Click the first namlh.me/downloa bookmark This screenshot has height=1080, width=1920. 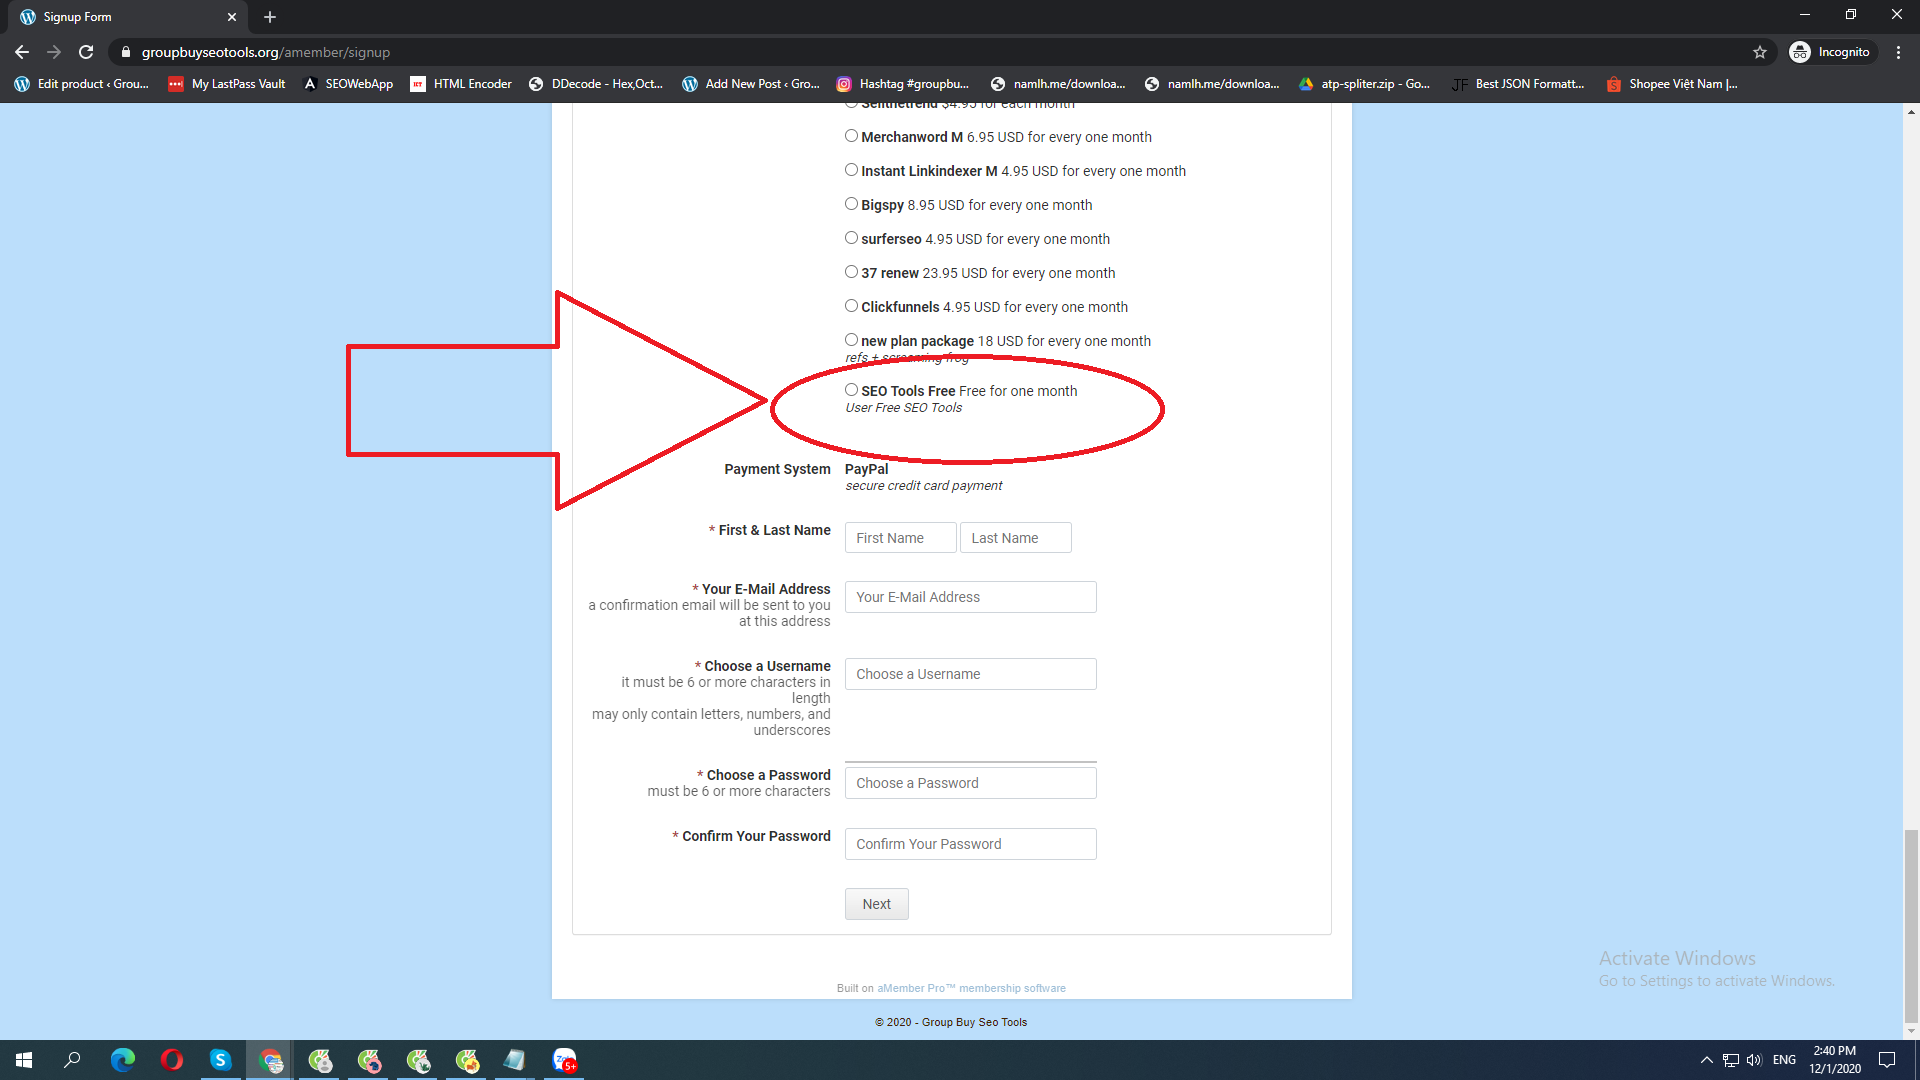pos(1057,84)
